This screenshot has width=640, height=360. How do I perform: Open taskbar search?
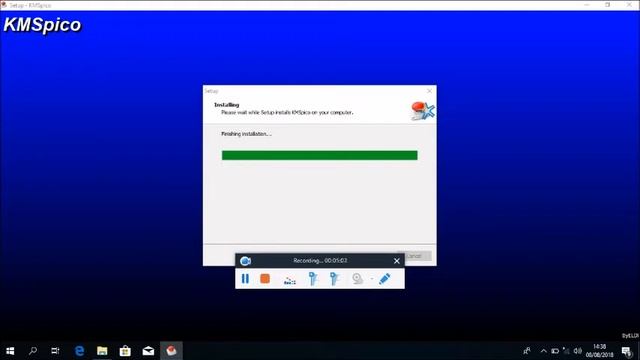pos(33,351)
